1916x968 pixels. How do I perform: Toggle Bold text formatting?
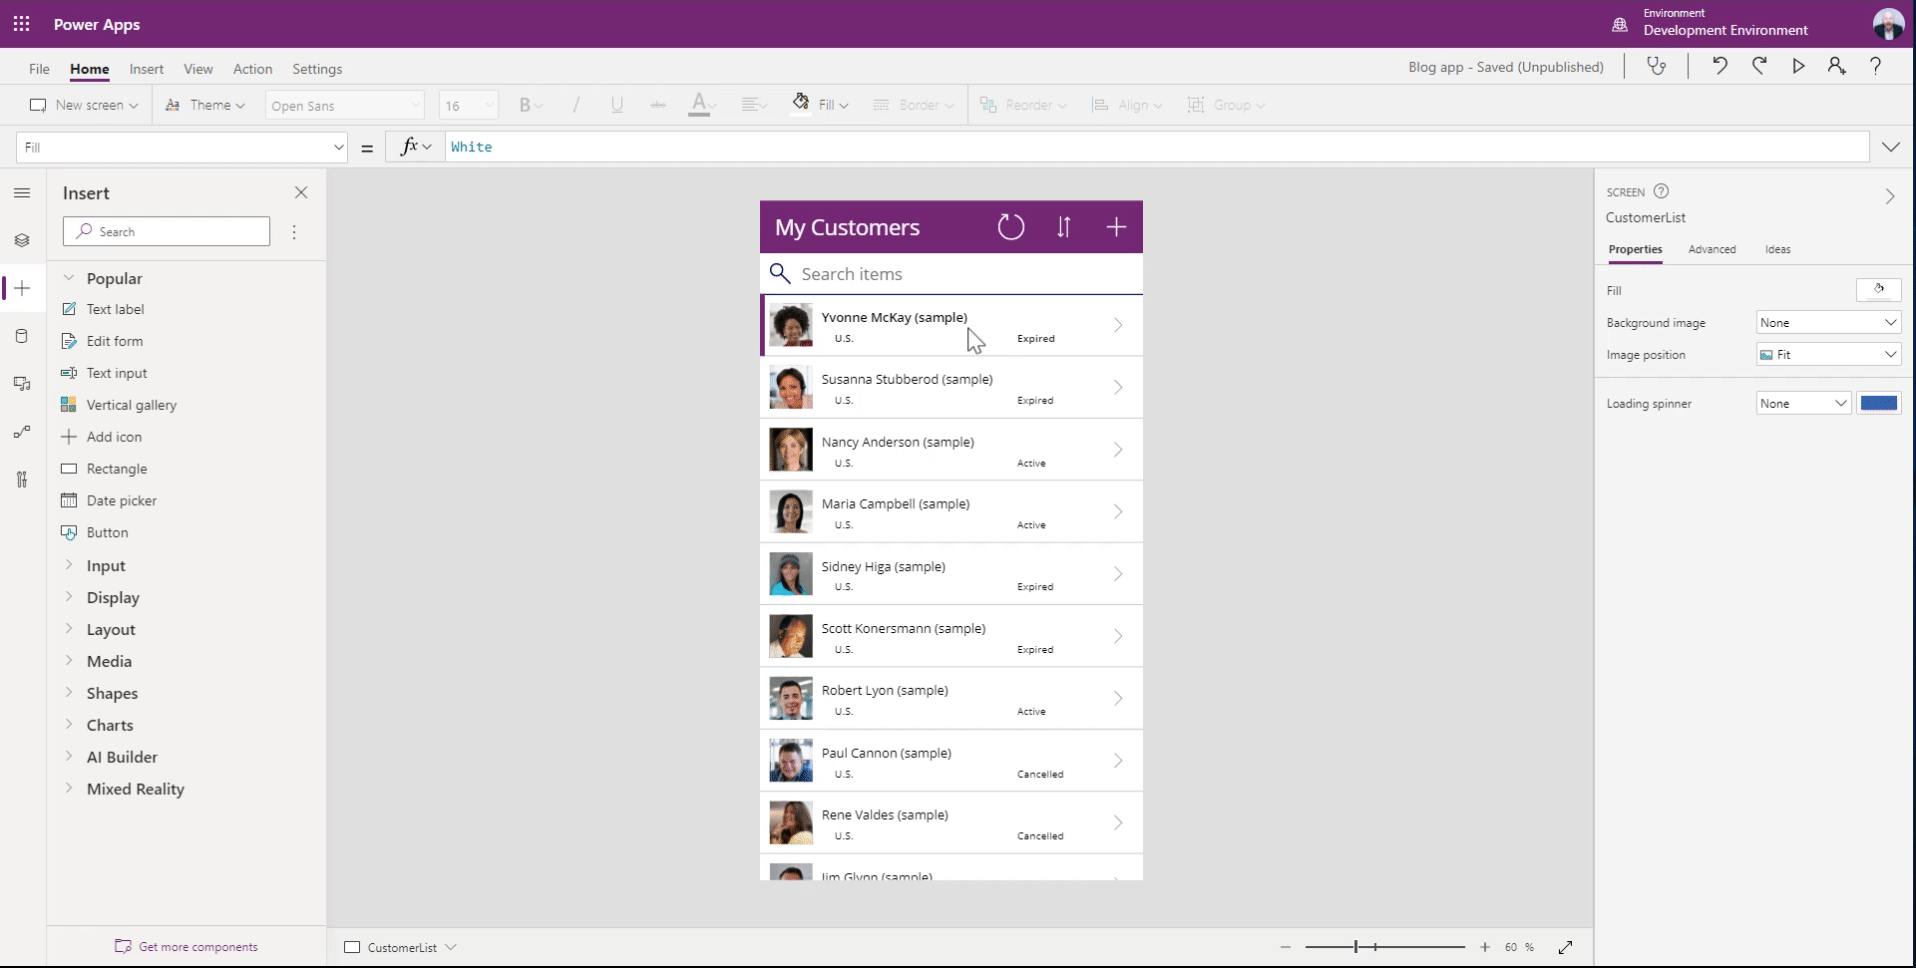(526, 105)
